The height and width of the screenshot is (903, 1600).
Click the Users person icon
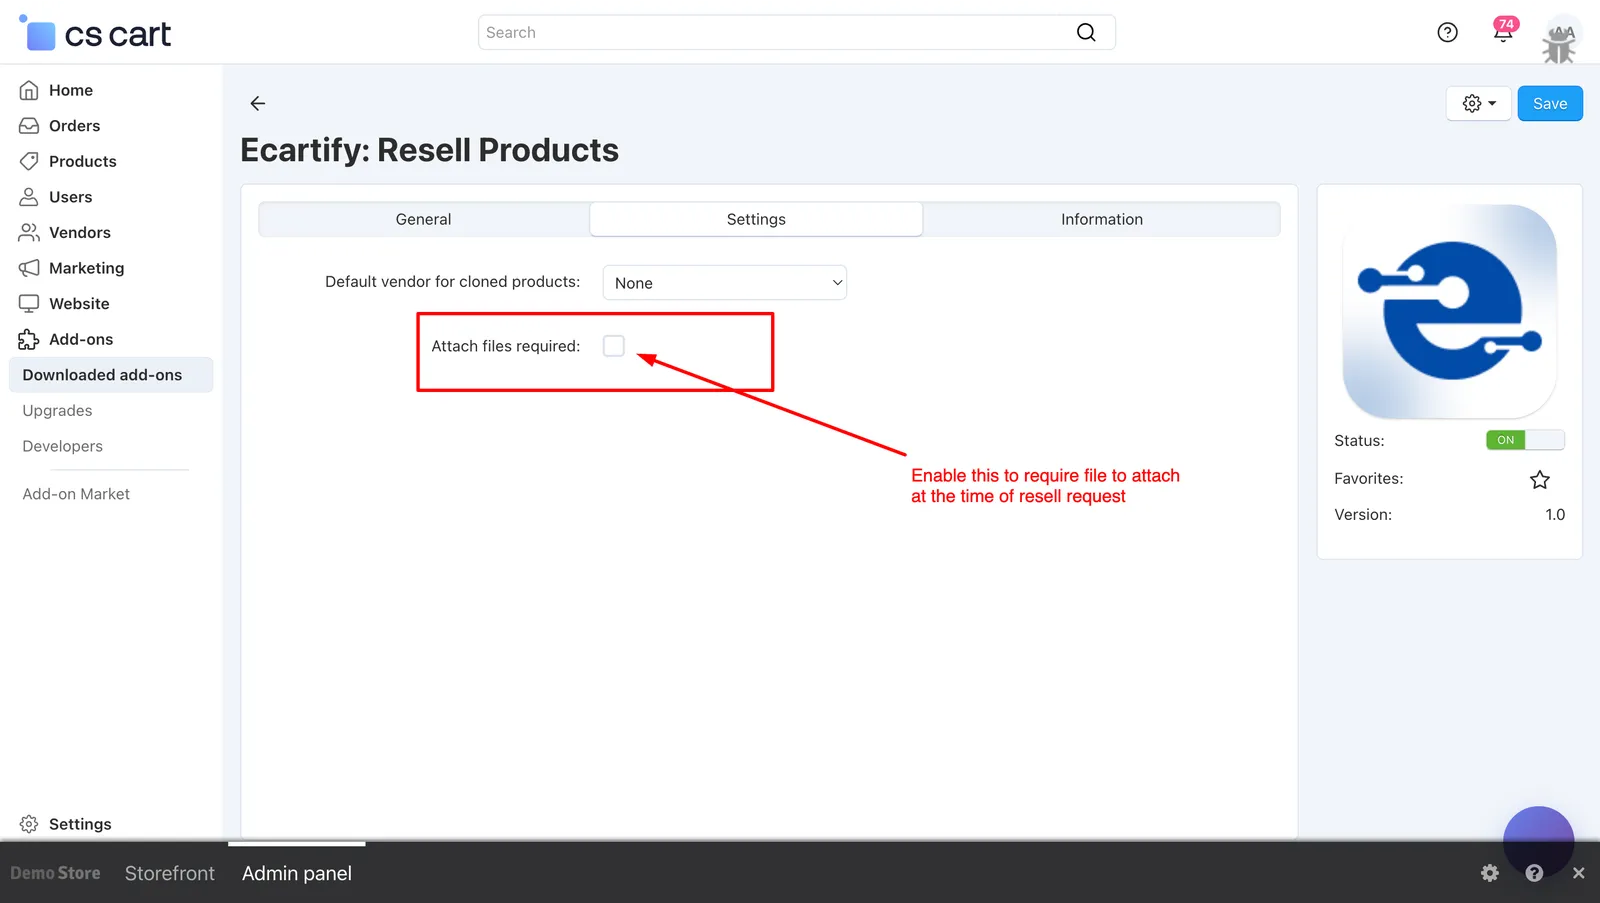pos(29,197)
